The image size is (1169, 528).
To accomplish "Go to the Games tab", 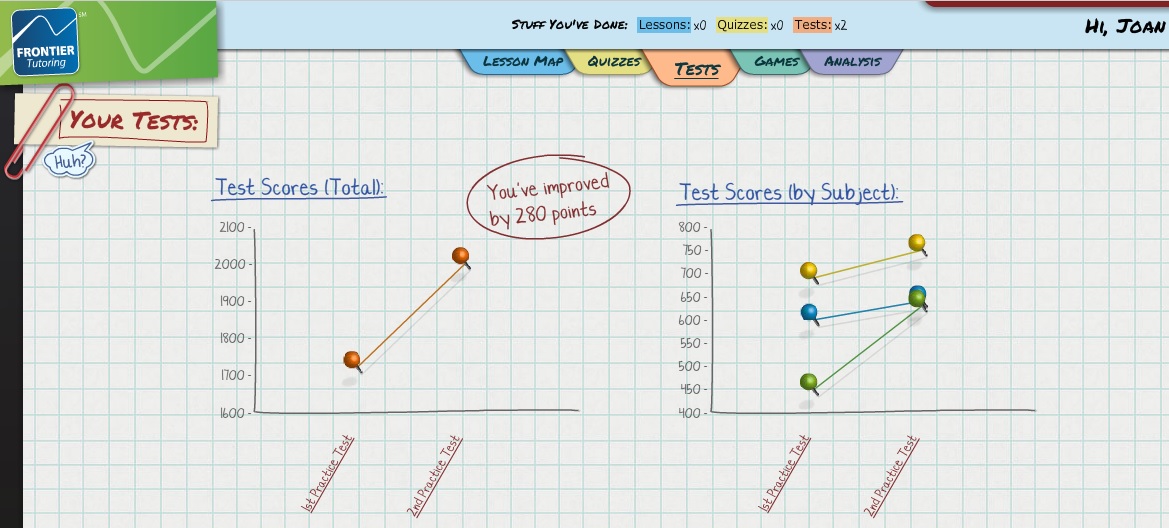I will [x=776, y=62].
